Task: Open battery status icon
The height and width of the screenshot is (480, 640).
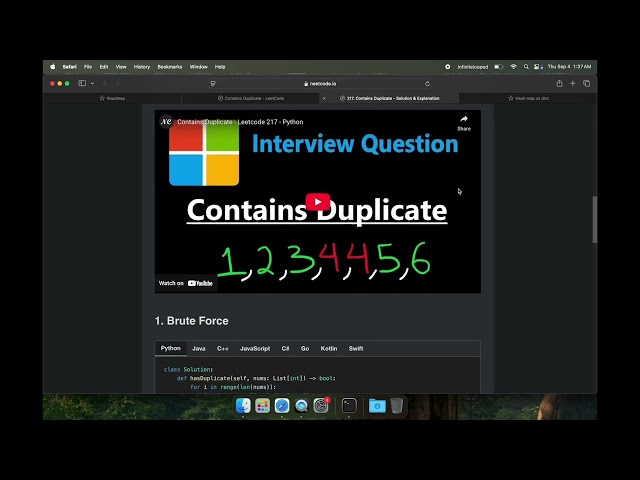Action: 498,67
